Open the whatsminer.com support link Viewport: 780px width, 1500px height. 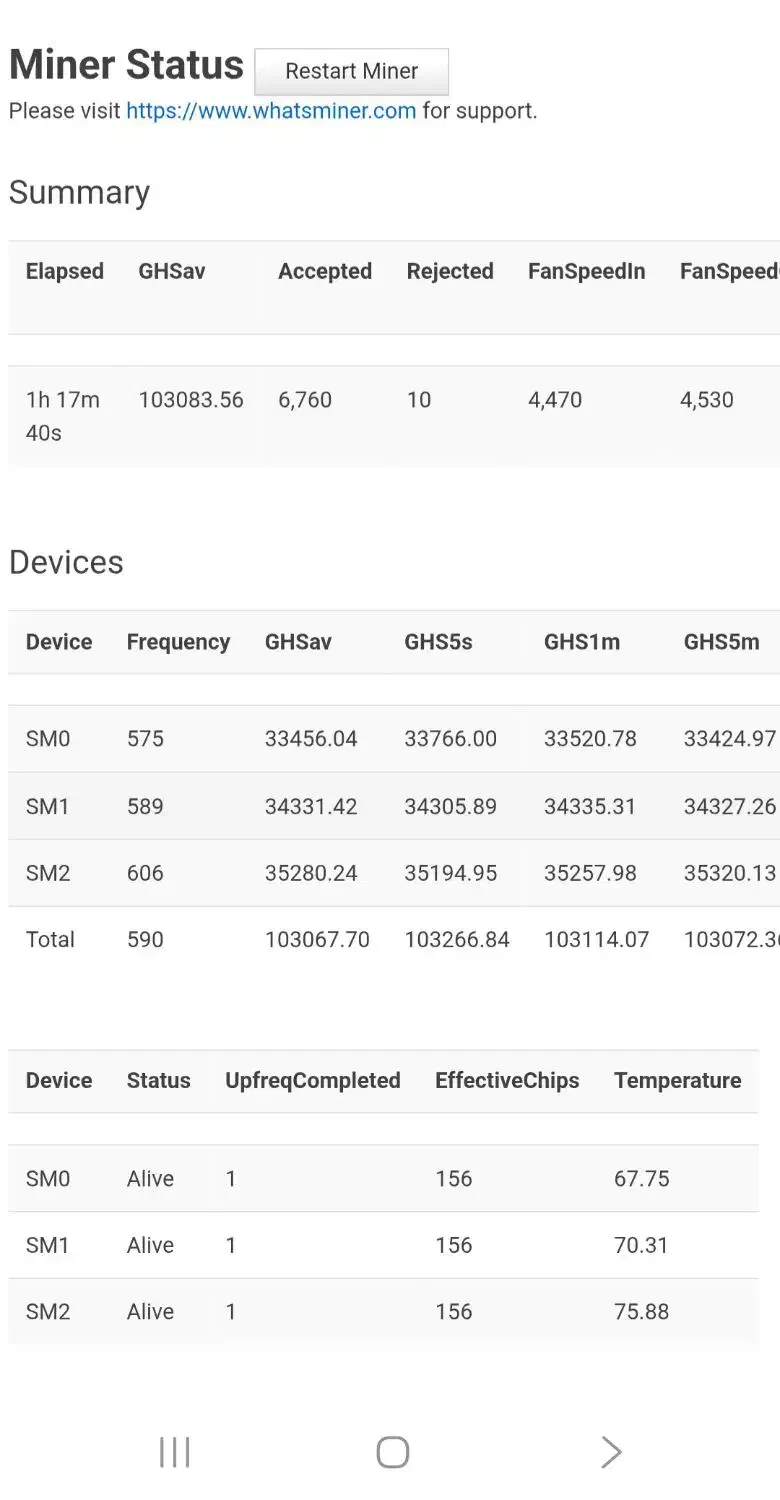coord(271,111)
